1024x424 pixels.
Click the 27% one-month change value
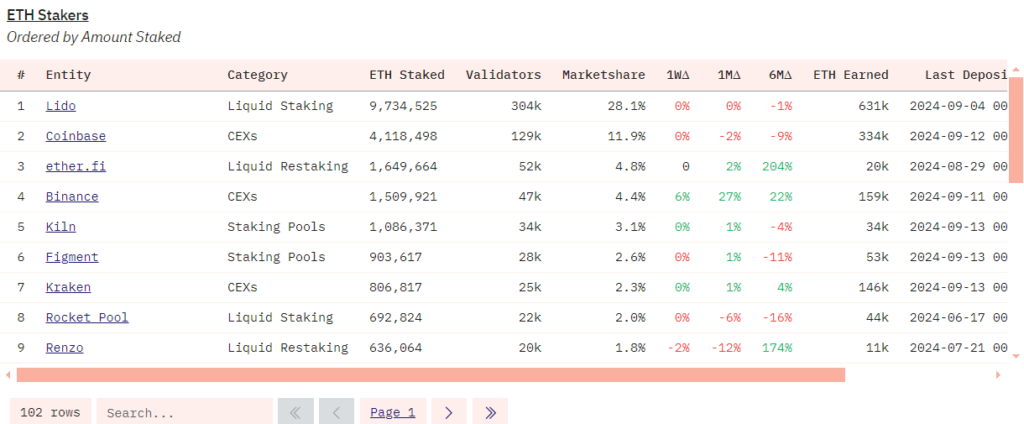(729, 196)
